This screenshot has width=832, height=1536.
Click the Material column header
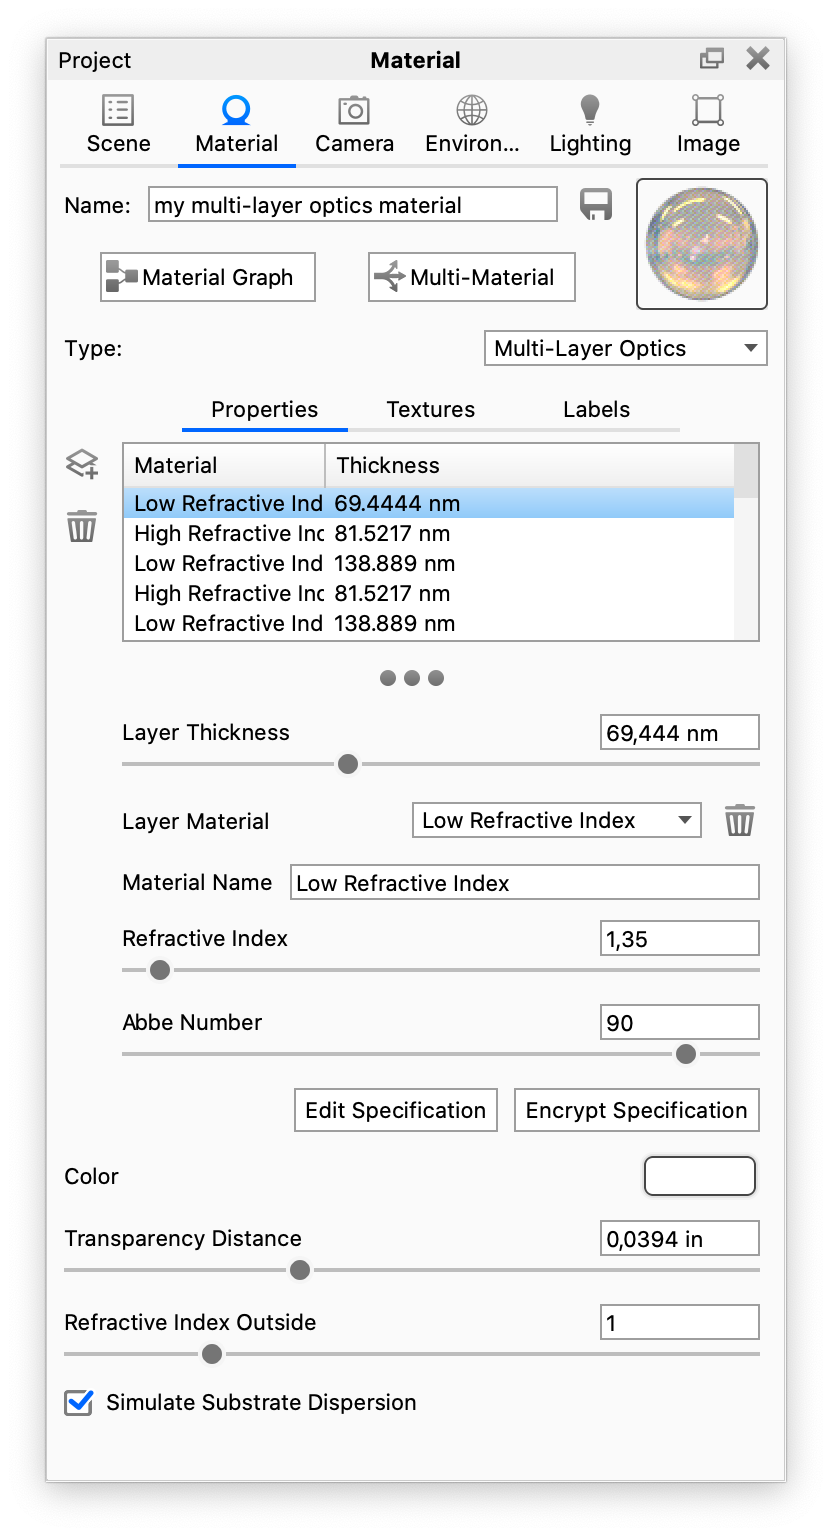pos(225,465)
